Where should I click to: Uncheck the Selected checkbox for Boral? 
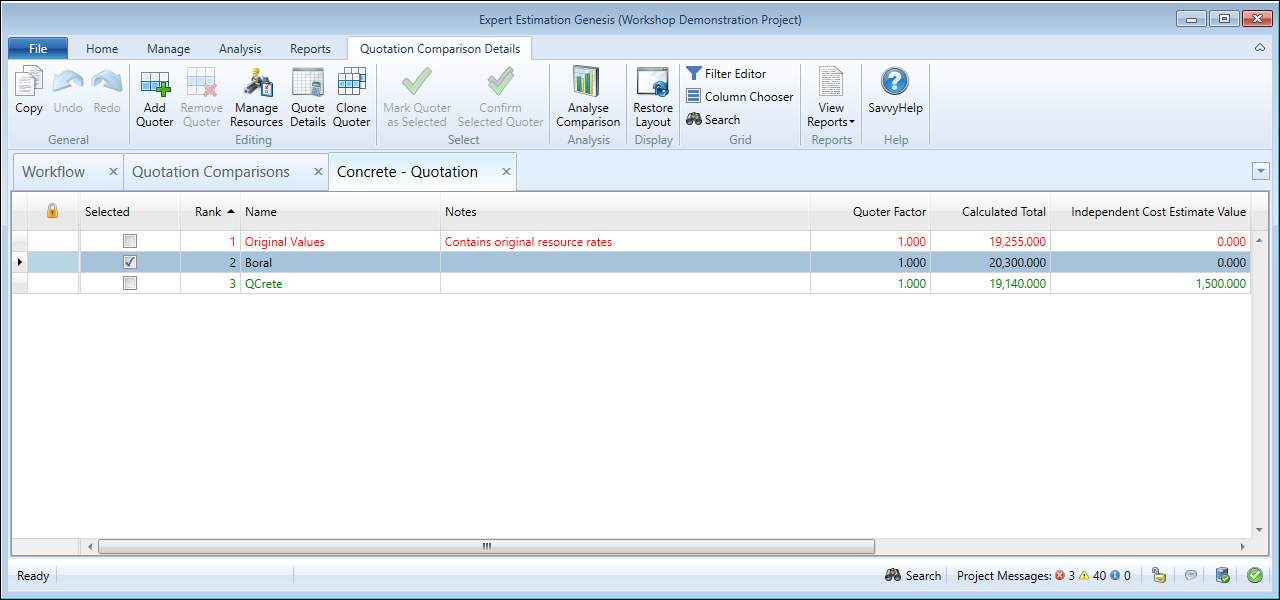coord(129,262)
